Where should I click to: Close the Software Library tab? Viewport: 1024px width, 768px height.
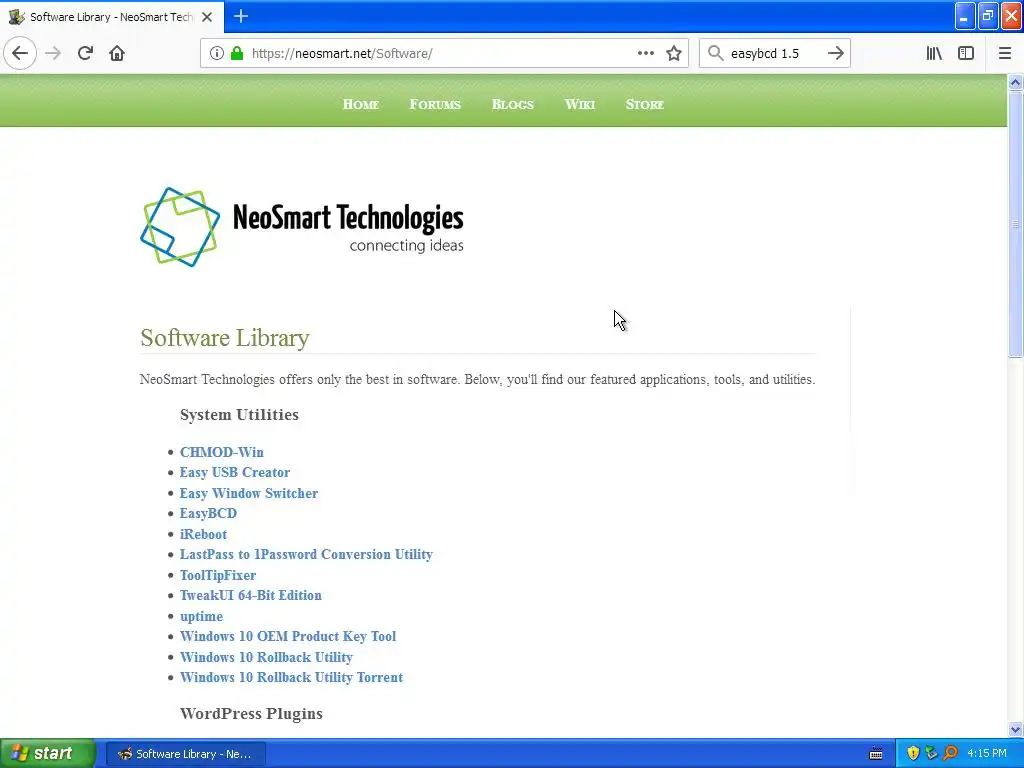coord(207,17)
